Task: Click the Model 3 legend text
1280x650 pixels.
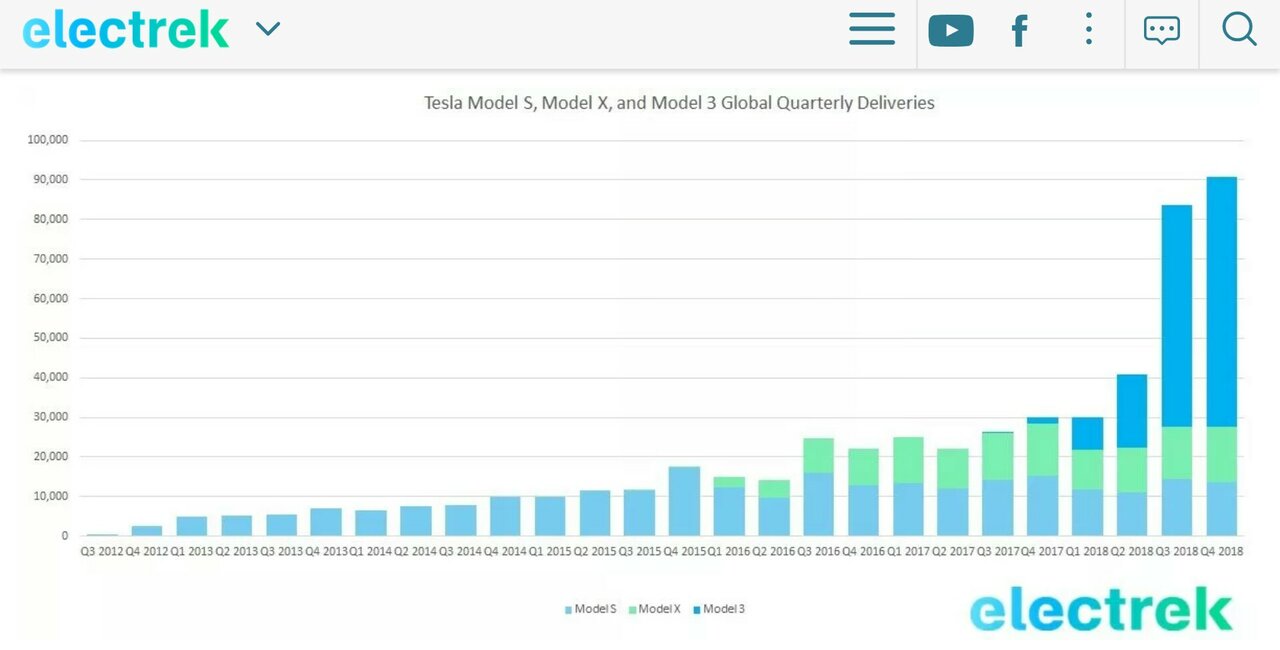Action: click(x=724, y=609)
